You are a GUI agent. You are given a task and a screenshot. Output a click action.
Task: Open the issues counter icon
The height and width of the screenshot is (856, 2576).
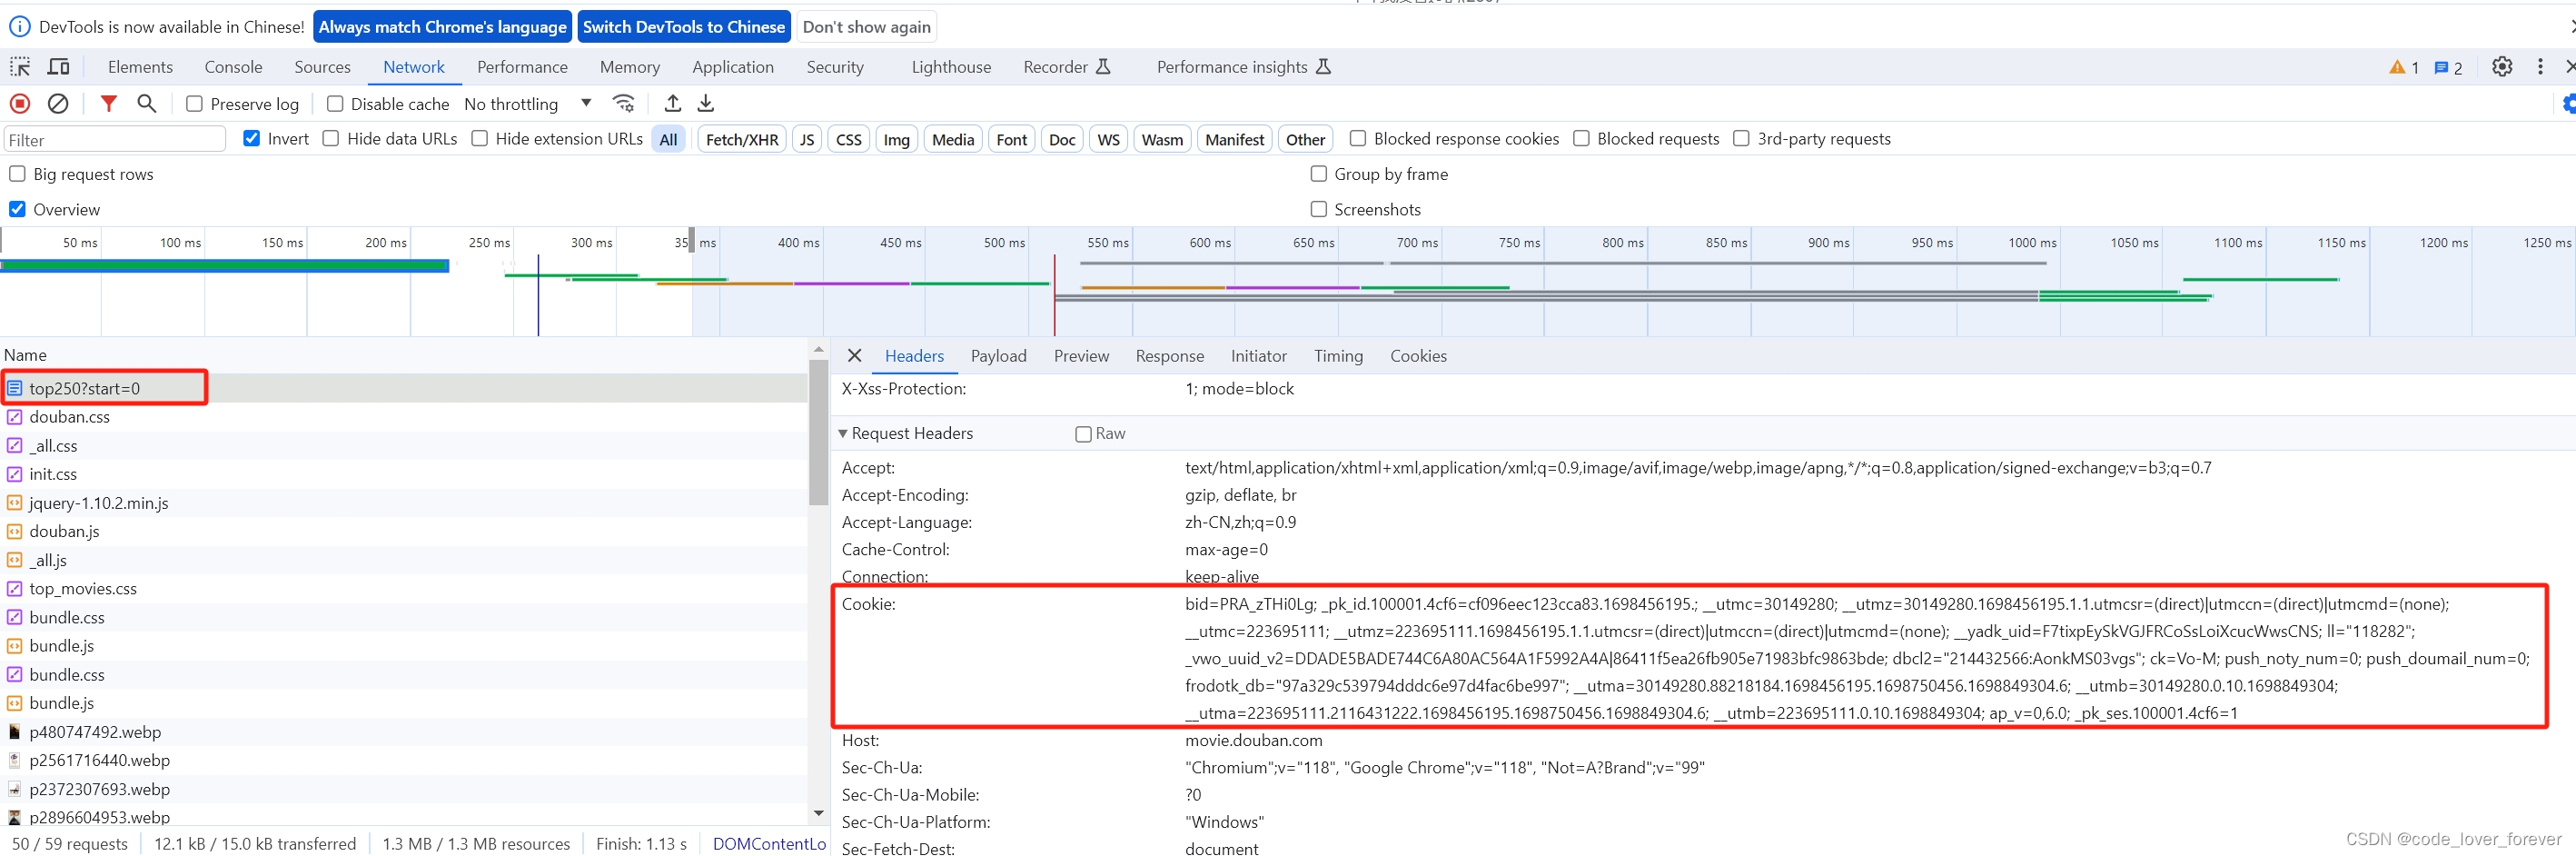[x=2448, y=67]
